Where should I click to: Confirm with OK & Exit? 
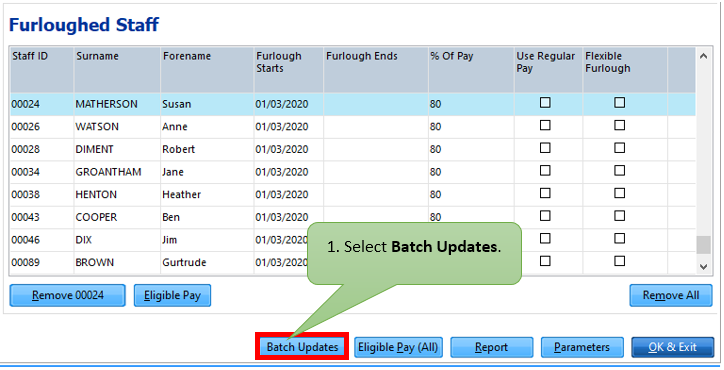tap(672, 347)
